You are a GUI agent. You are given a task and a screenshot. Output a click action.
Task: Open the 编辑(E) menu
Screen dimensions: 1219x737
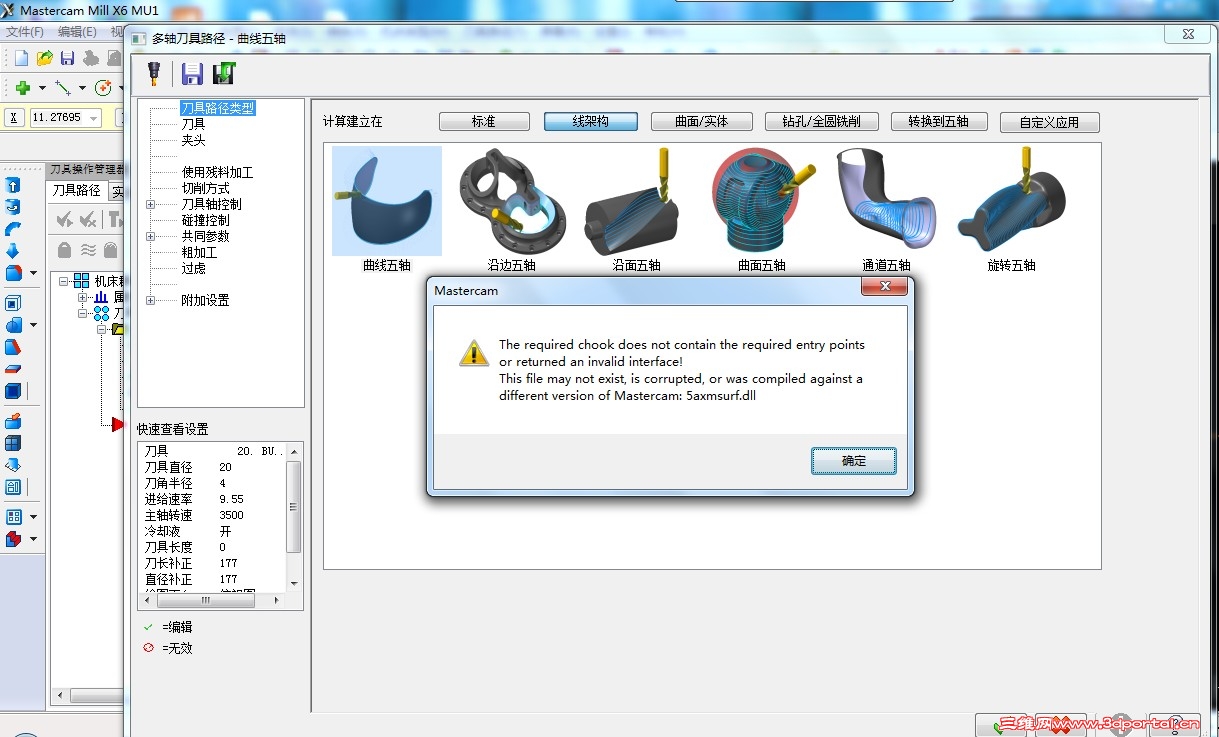77,32
